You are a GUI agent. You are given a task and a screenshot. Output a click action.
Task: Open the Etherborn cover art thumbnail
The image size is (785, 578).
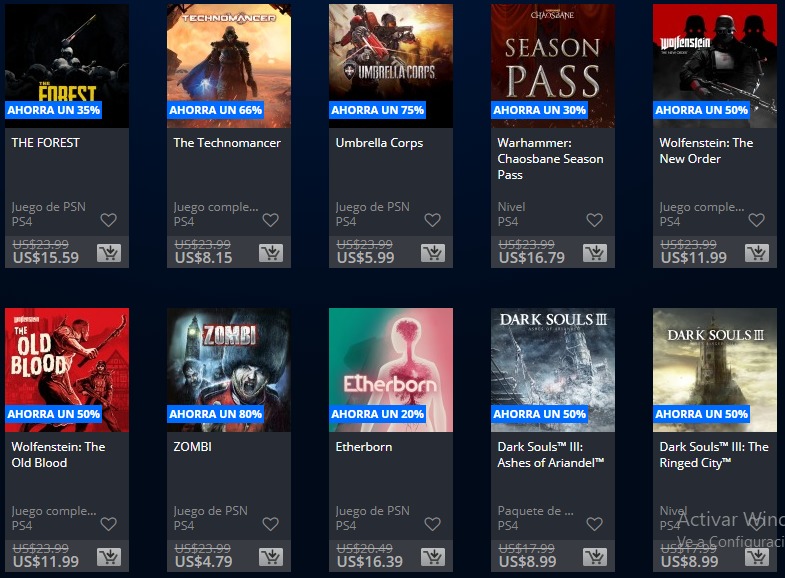(x=391, y=370)
